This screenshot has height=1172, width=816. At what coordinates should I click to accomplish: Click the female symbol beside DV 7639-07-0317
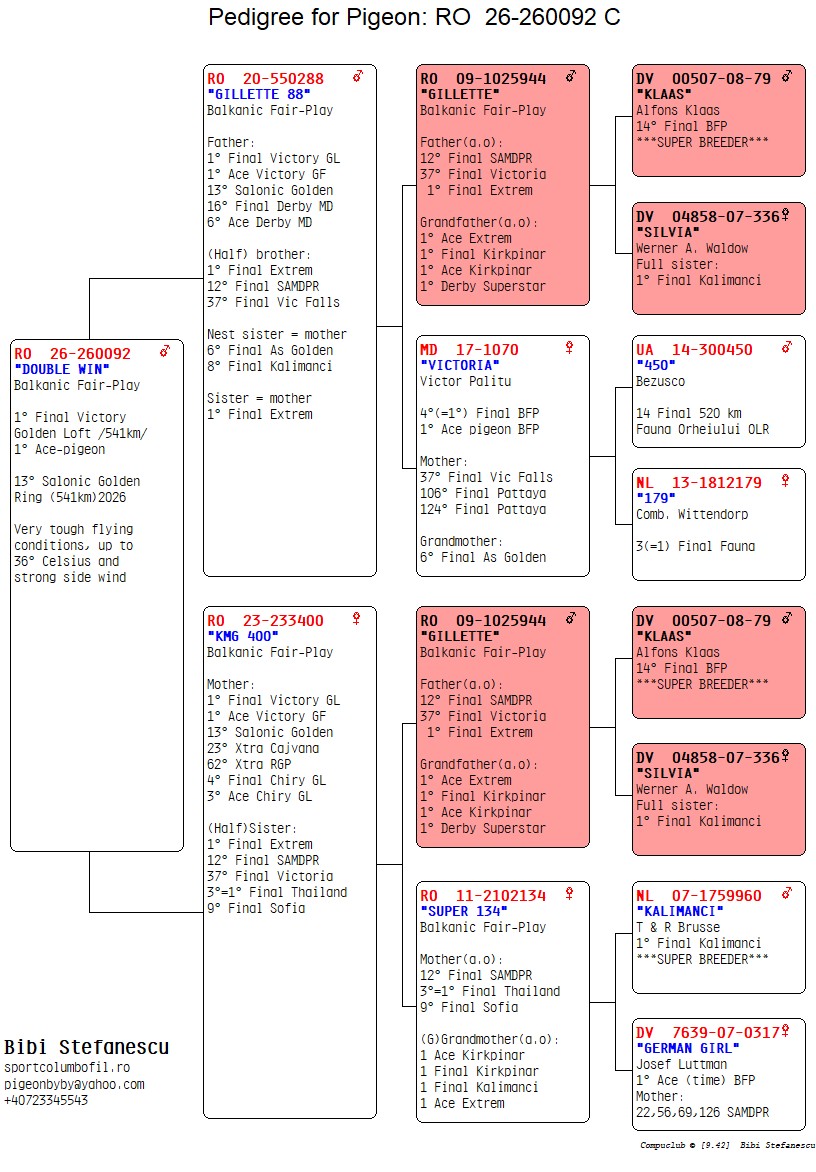(785, 1031)
